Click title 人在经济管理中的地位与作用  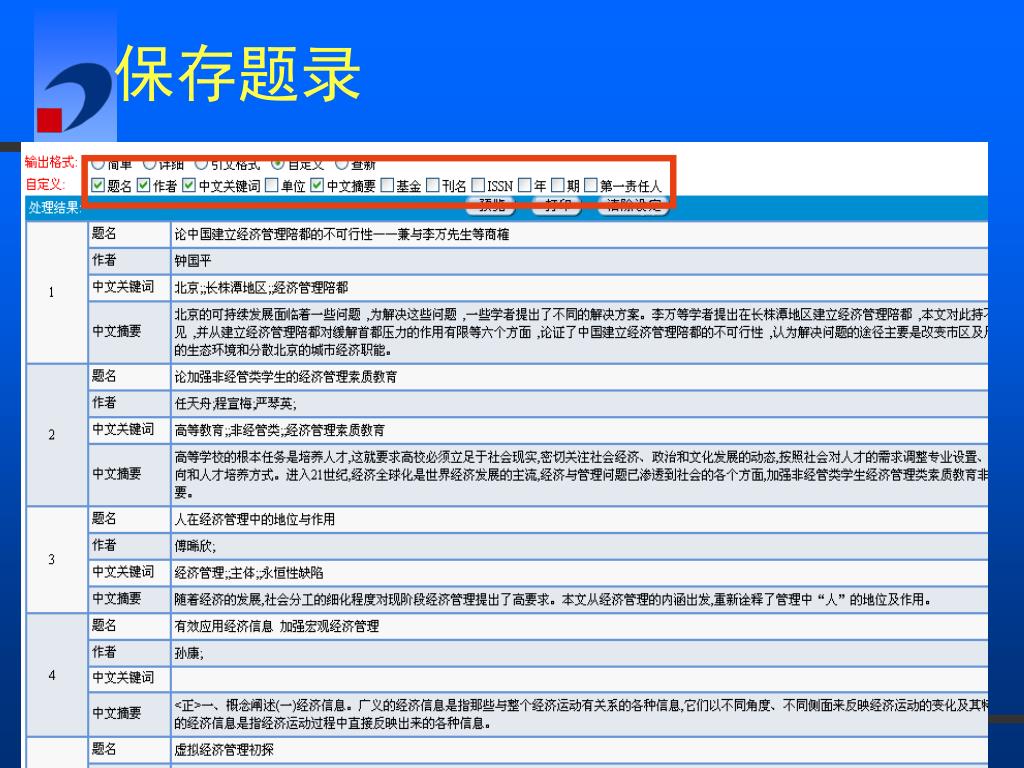255,519
